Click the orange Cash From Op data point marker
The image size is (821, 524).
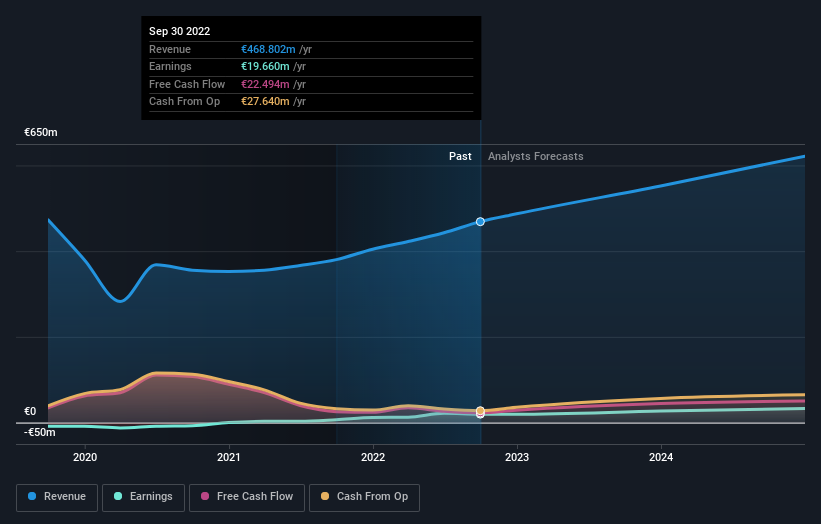[480, 410]
